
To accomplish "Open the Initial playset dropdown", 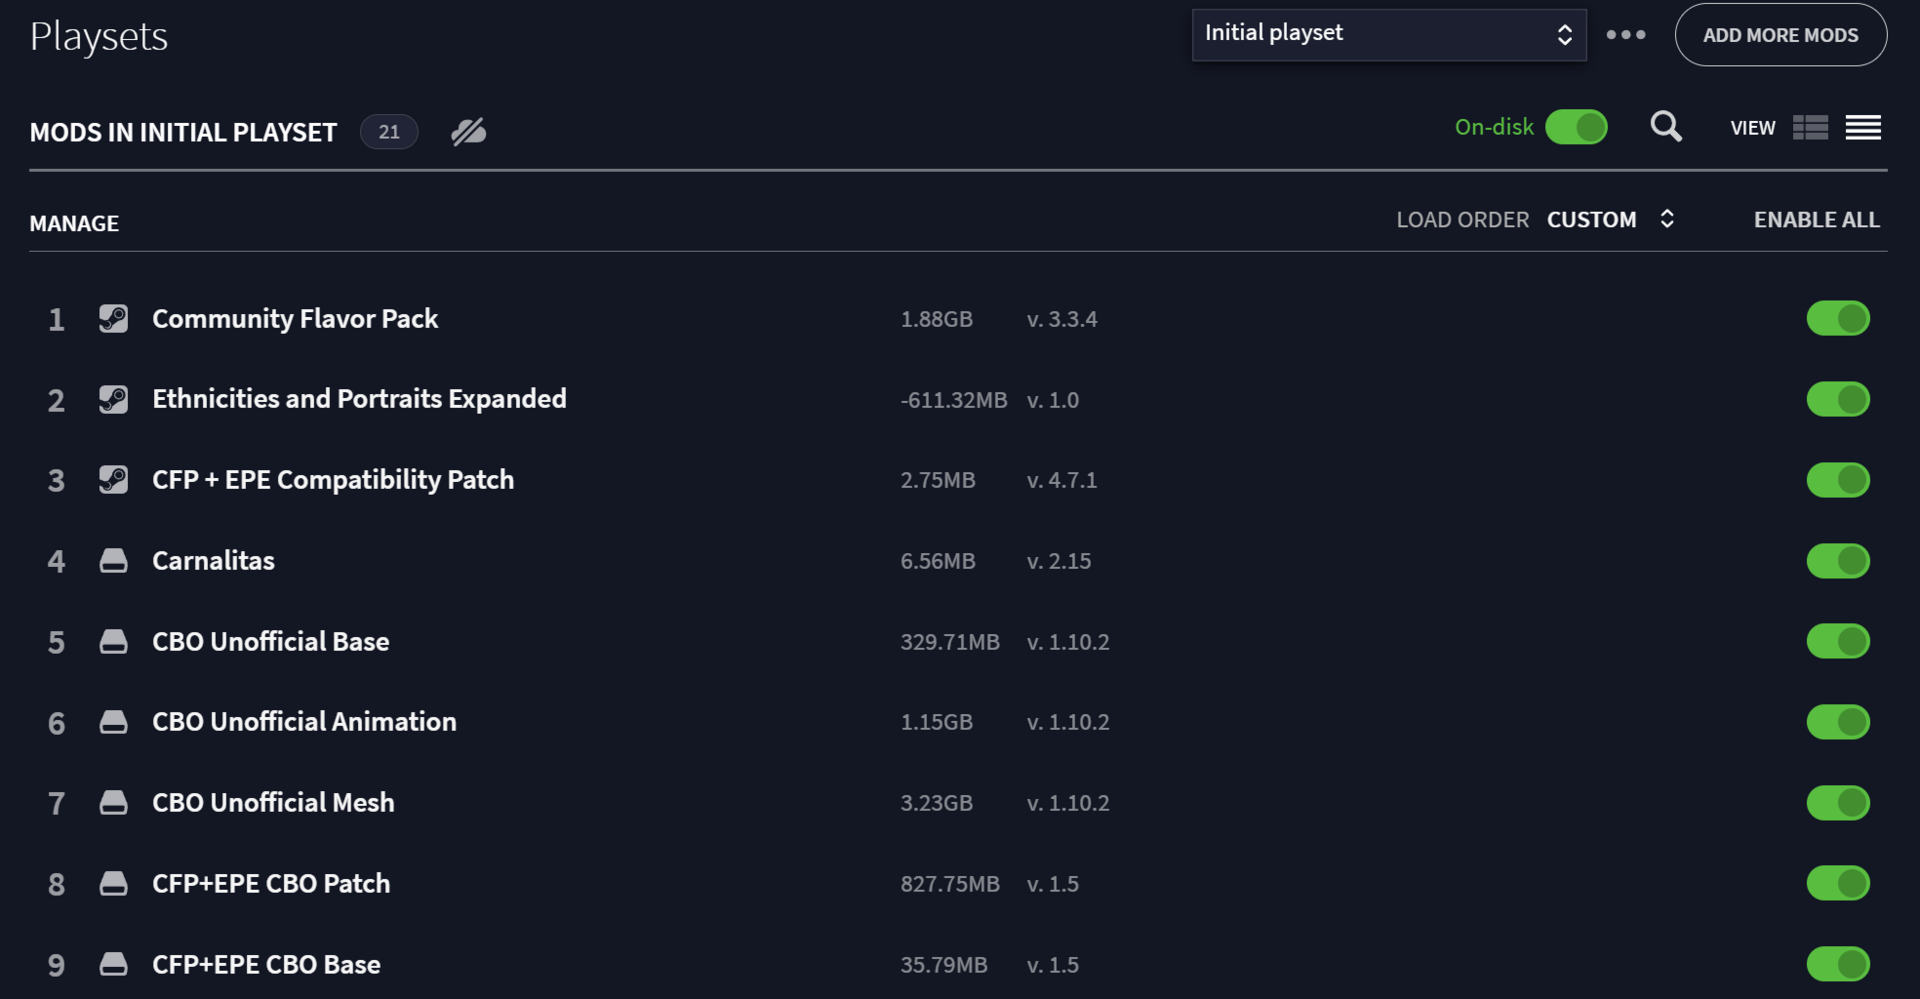I will [1389, 35].
